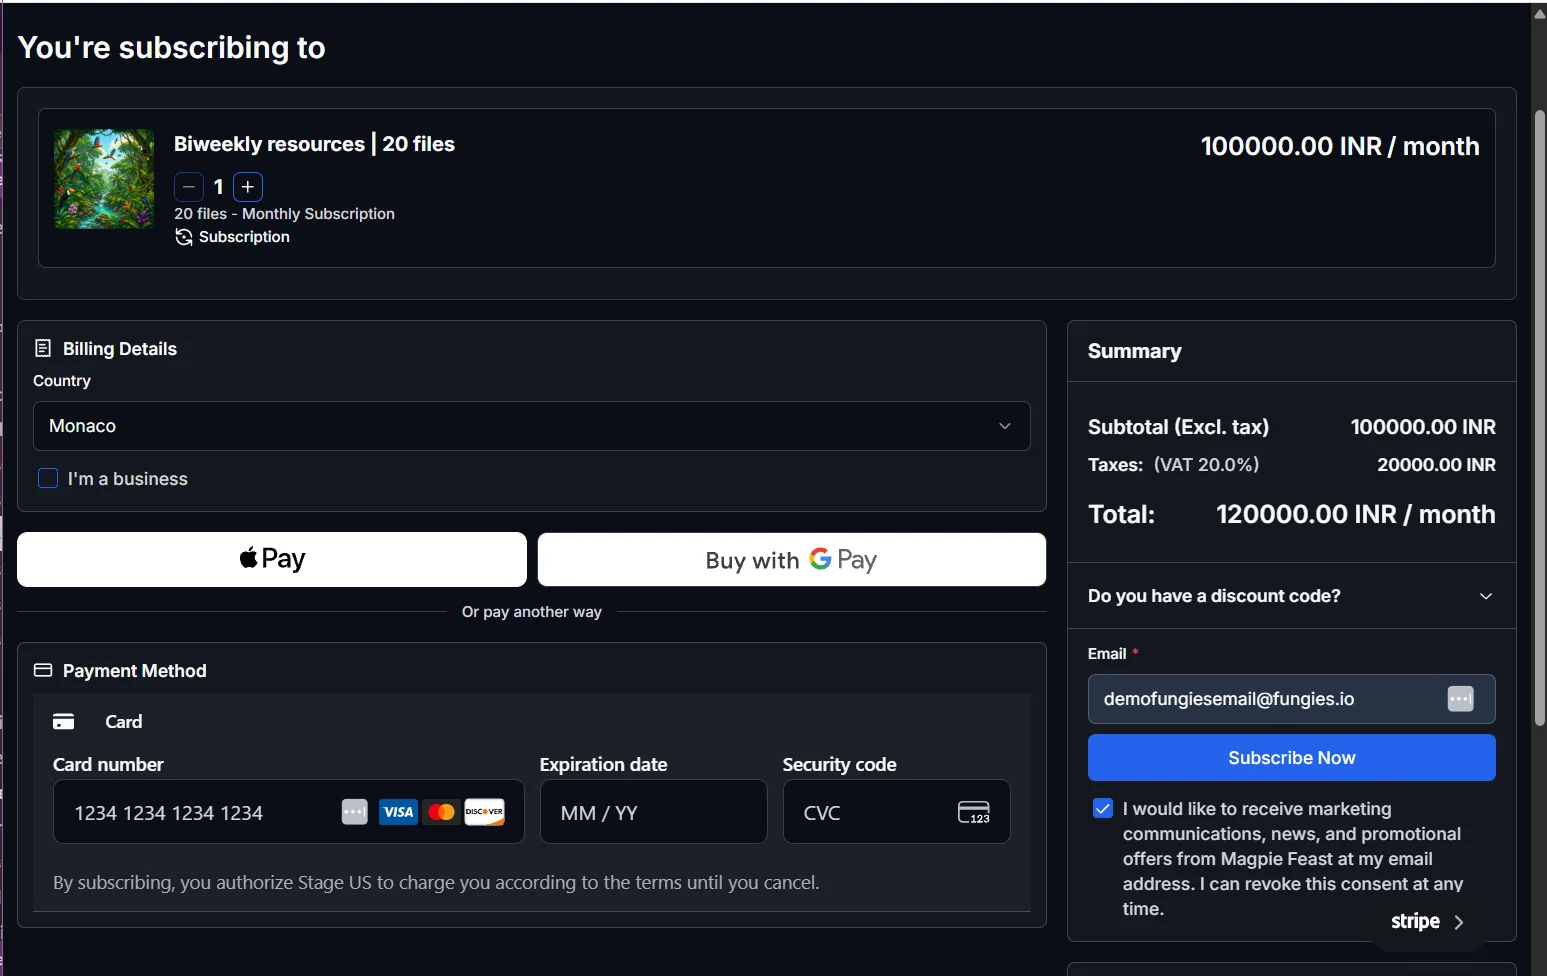The image size is (1547, 976).
Task: Uncheck the marketing communications consent checkbox
Action: point(1103,808)
